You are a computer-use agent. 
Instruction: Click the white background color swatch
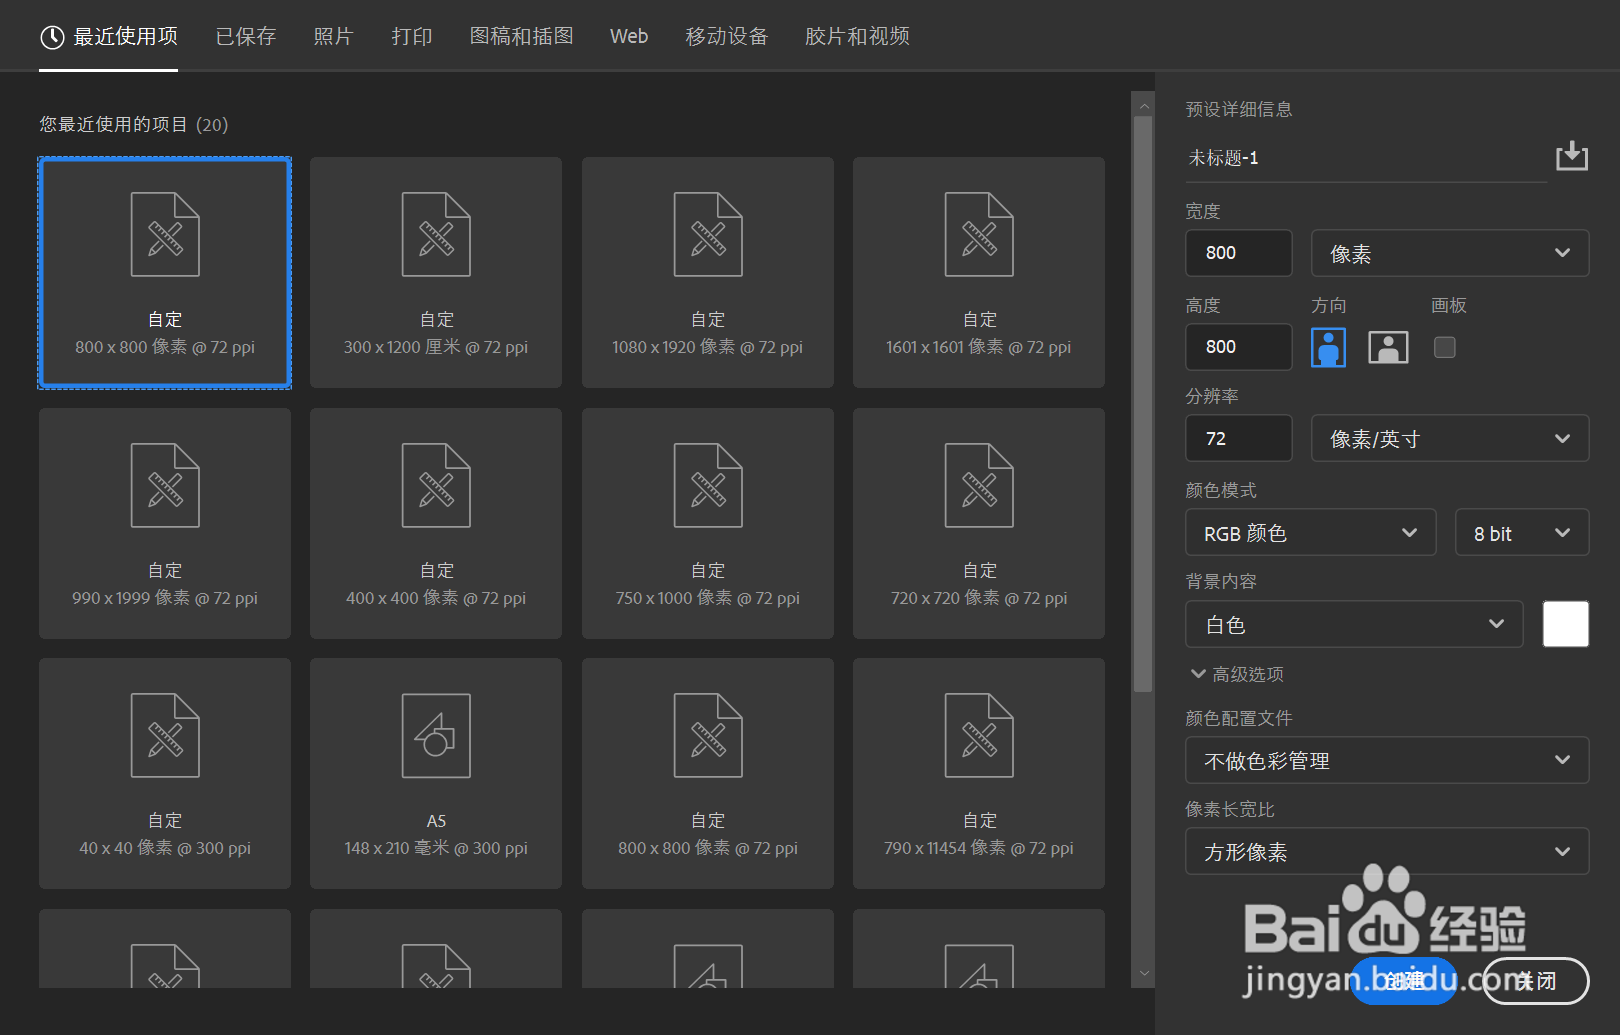pyautogui.click(x=1566, y=624)
